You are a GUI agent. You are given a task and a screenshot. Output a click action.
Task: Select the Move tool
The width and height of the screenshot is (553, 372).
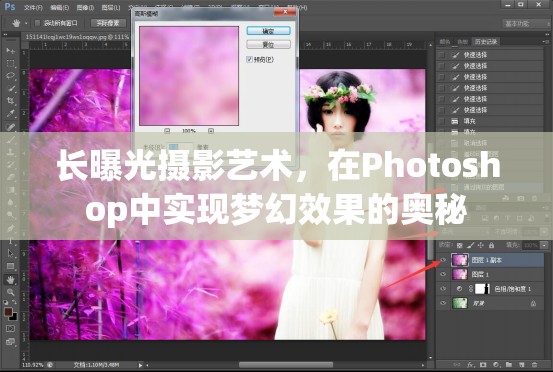[x=11, y=51]
